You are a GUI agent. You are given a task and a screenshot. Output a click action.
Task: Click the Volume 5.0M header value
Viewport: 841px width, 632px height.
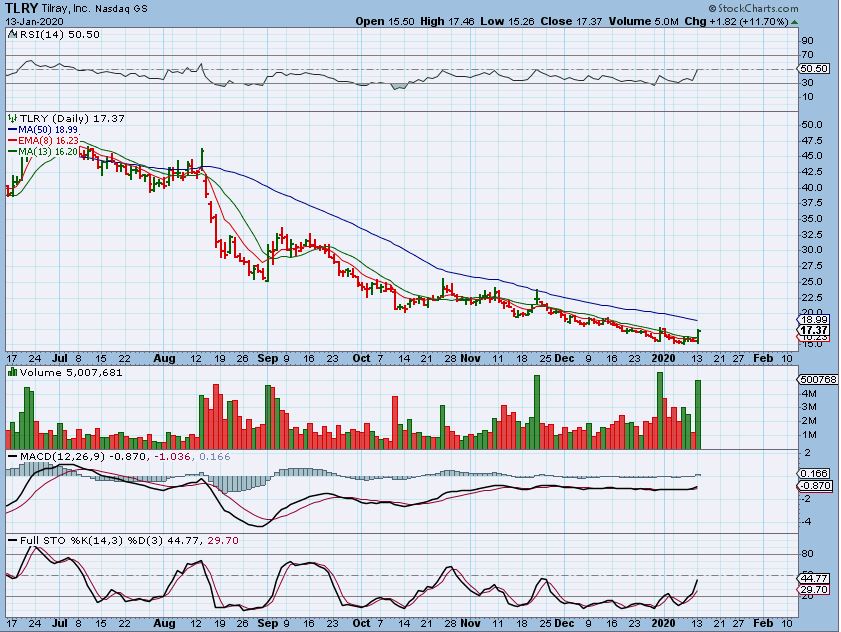coord(643,21)
